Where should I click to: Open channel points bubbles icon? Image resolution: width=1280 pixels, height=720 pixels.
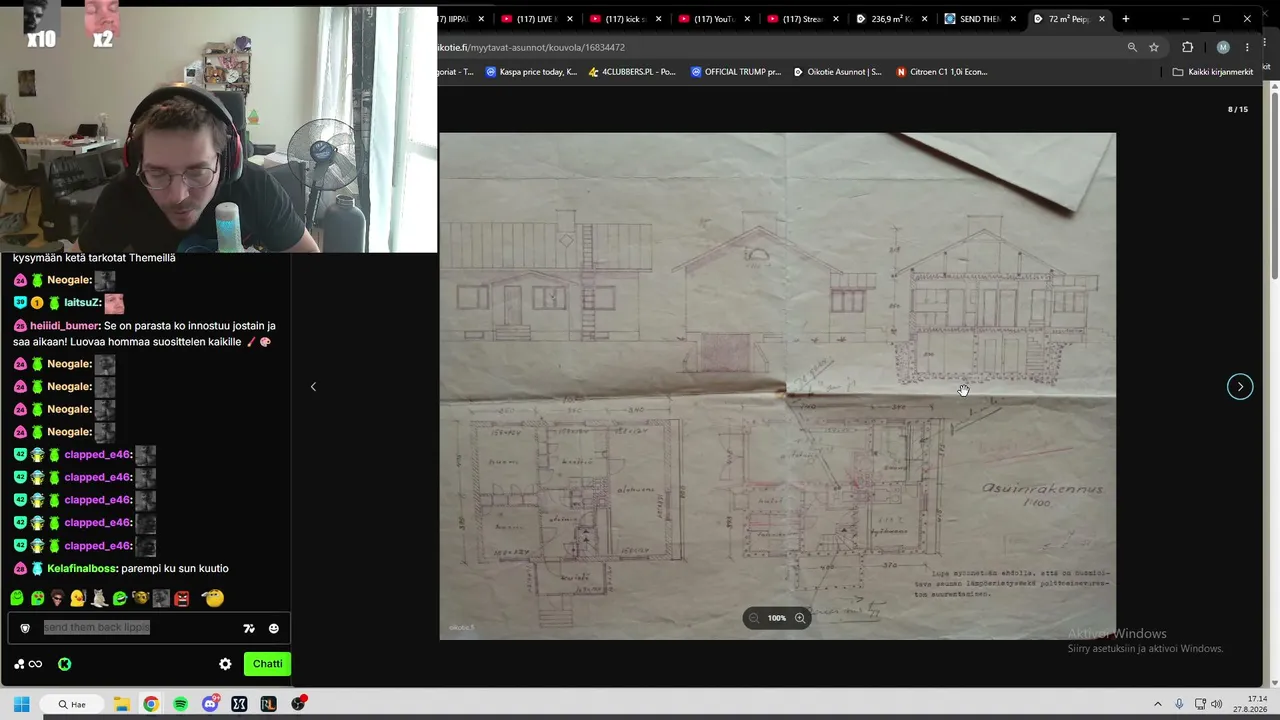coord(28,664)
